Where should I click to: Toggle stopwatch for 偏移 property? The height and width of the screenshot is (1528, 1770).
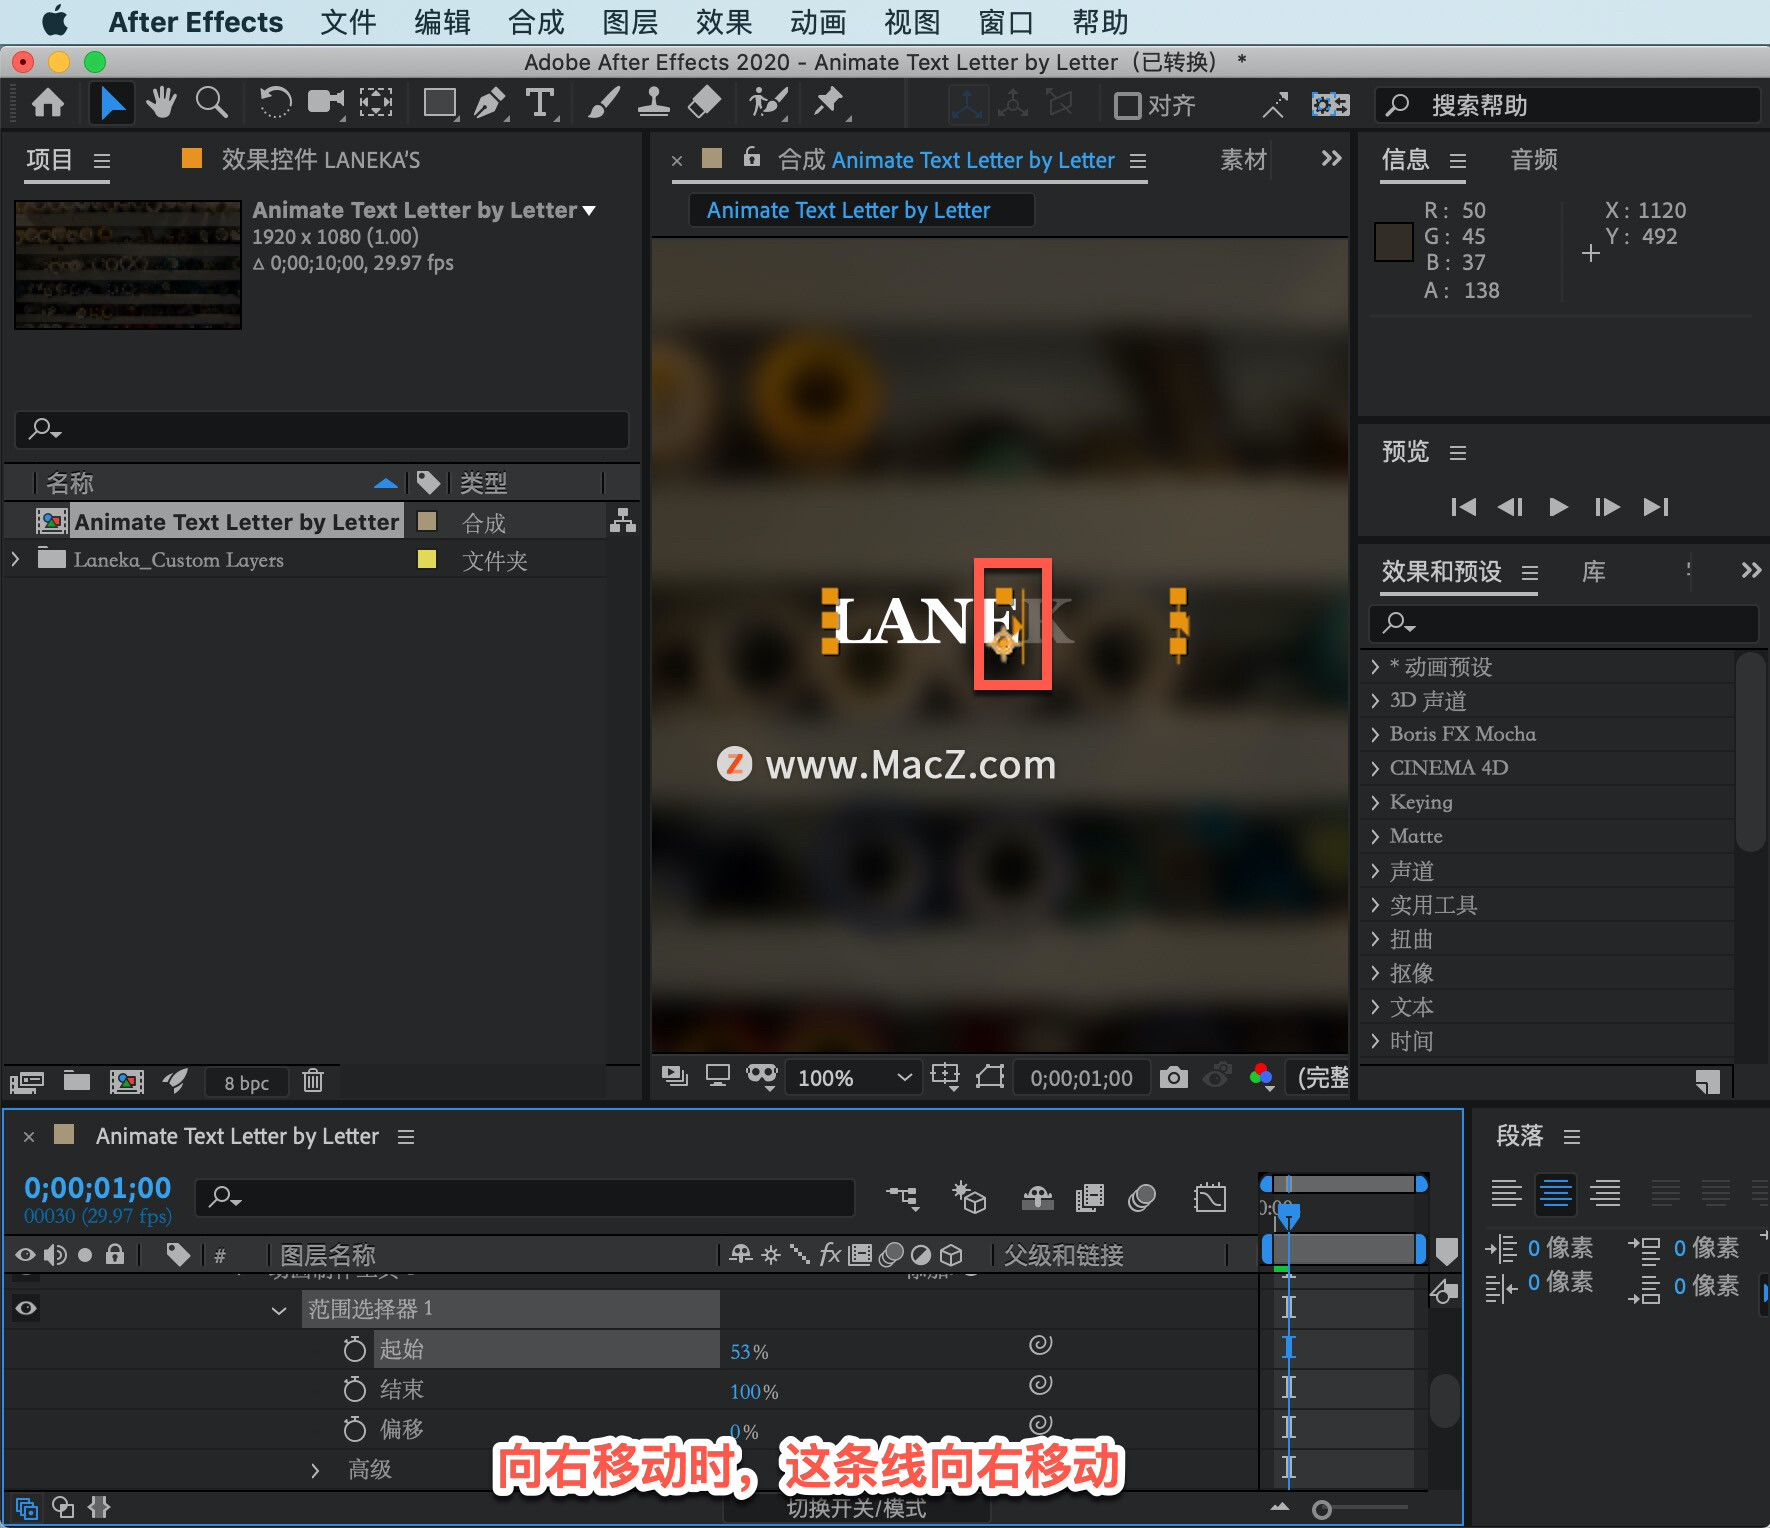[x=354, y=1429]
